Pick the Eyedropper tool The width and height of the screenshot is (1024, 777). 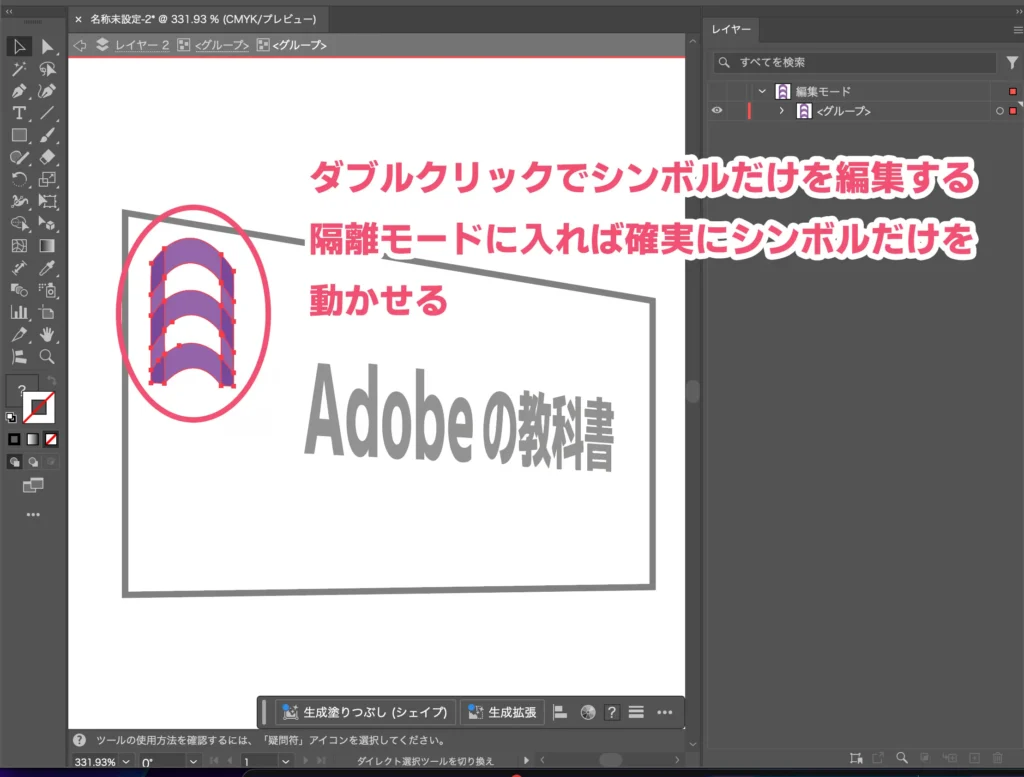pos(46,268)
